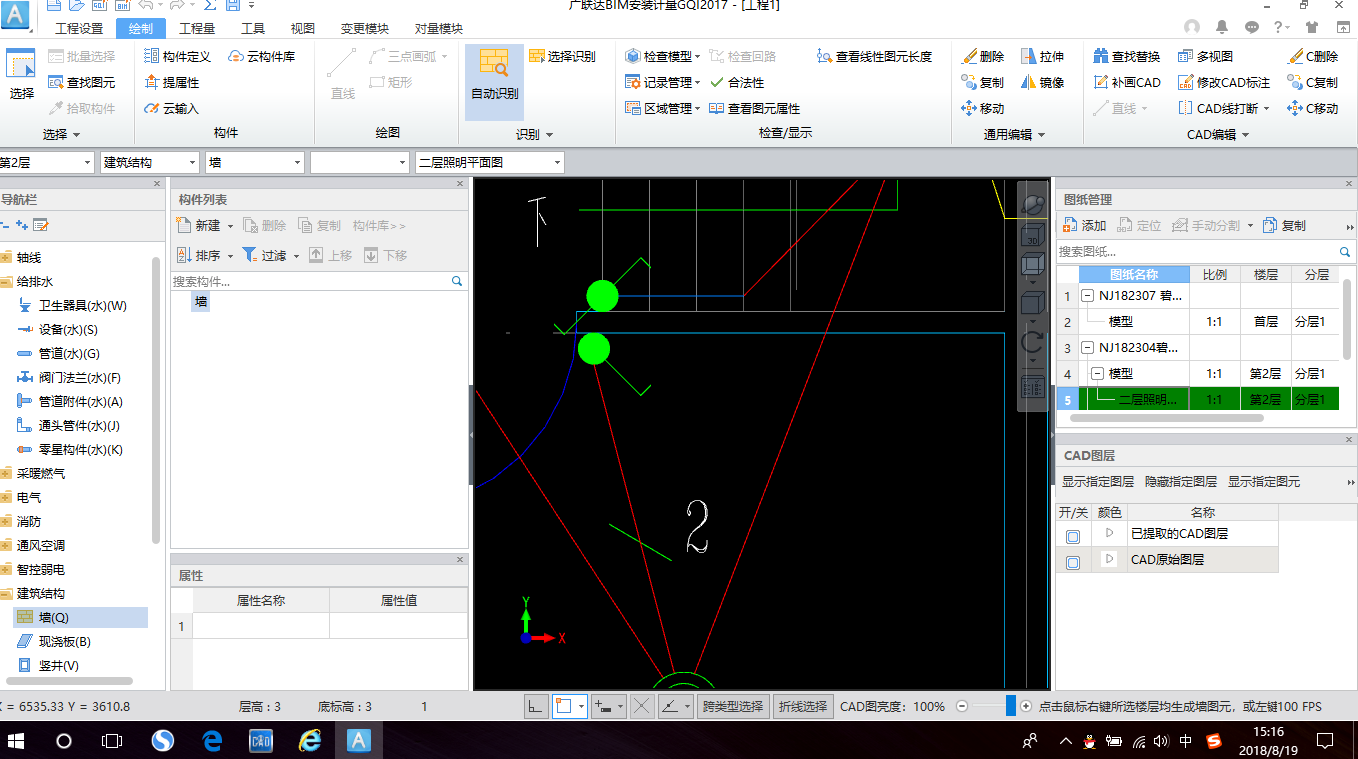Select 现浇板(B) in navigation tree
Viewport: 1358px width, 759px height.
coord(55,641)
